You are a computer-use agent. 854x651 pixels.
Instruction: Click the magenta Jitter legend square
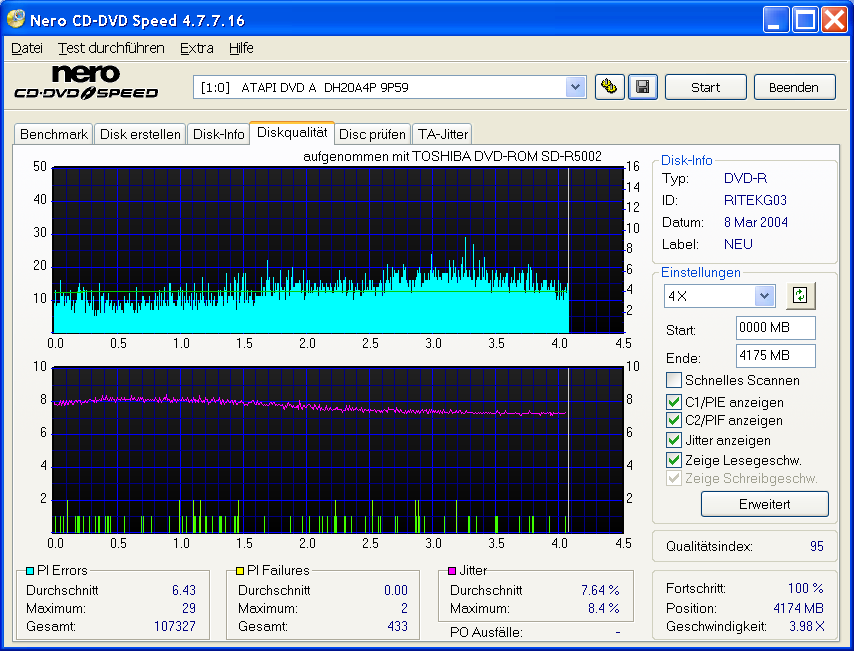[452, 571]
